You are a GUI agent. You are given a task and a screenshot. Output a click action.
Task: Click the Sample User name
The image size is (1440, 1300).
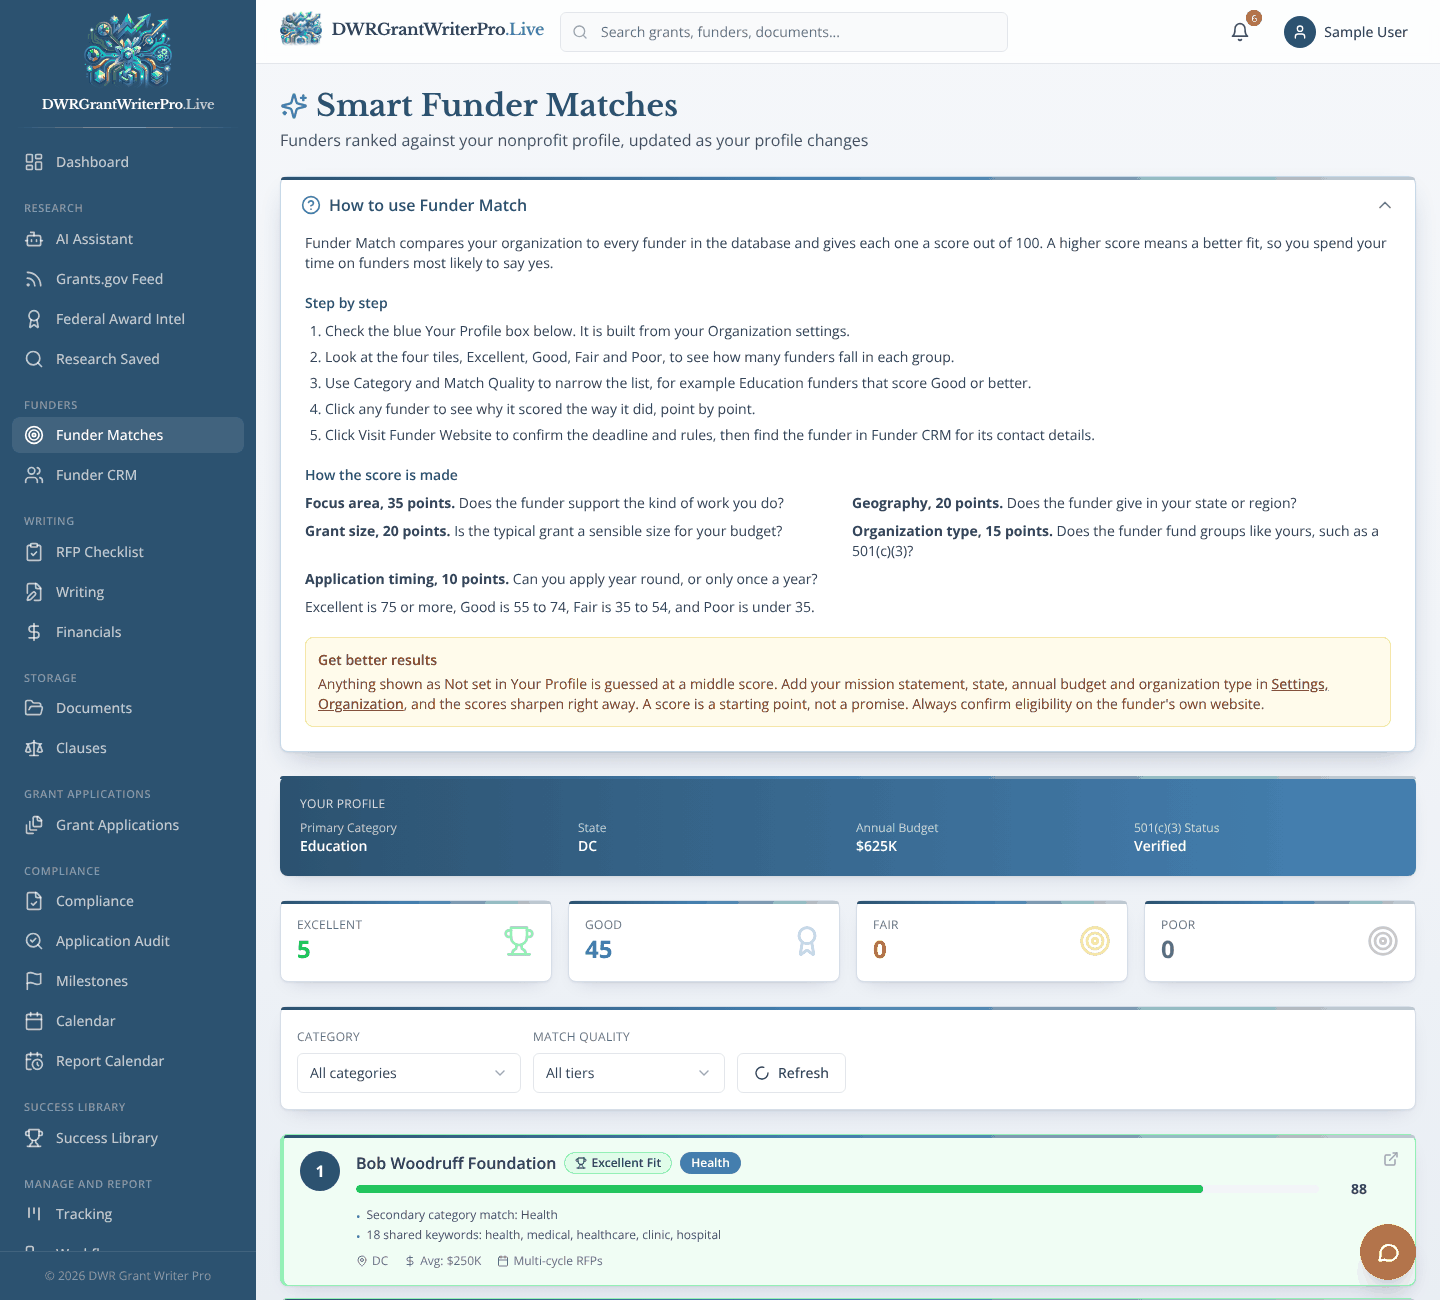[1365, 32]
